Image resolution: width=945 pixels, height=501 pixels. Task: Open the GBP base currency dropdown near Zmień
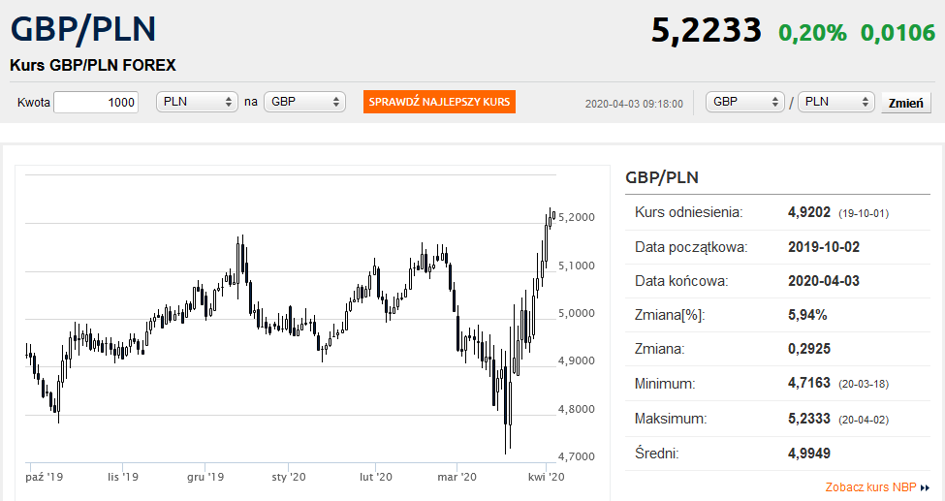point(745,102)
